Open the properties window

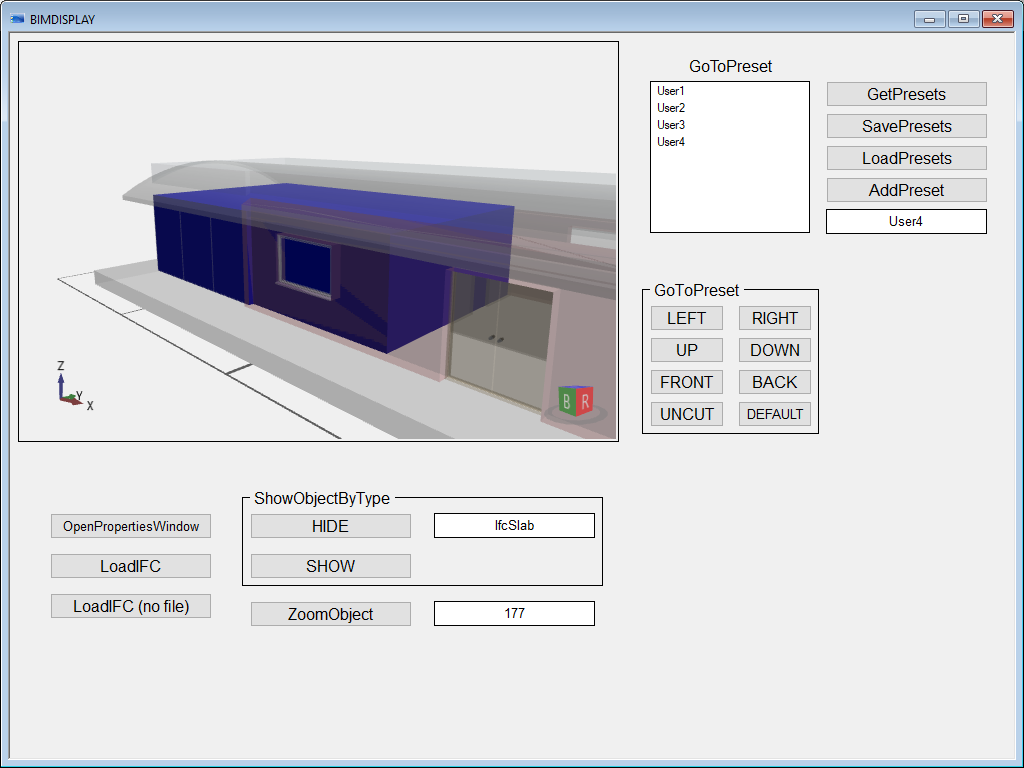130,525
